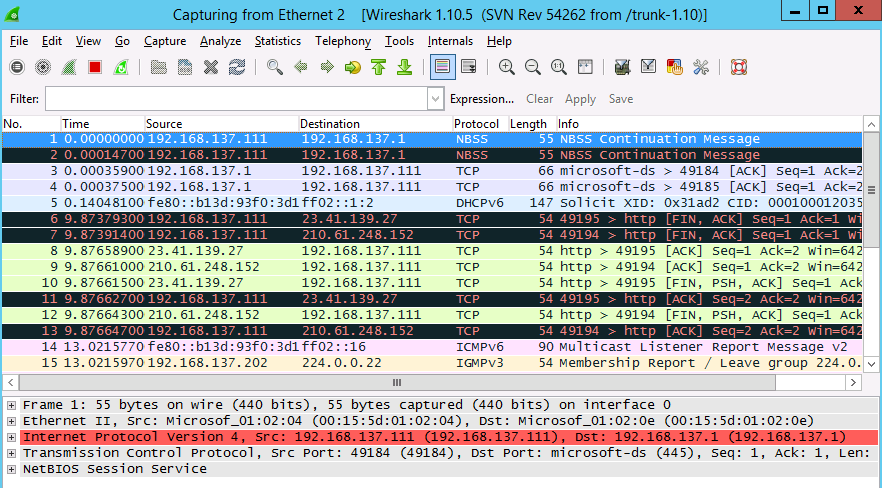Open the Go menu
This screenshot has width=882, height=488.
(122, 41)
